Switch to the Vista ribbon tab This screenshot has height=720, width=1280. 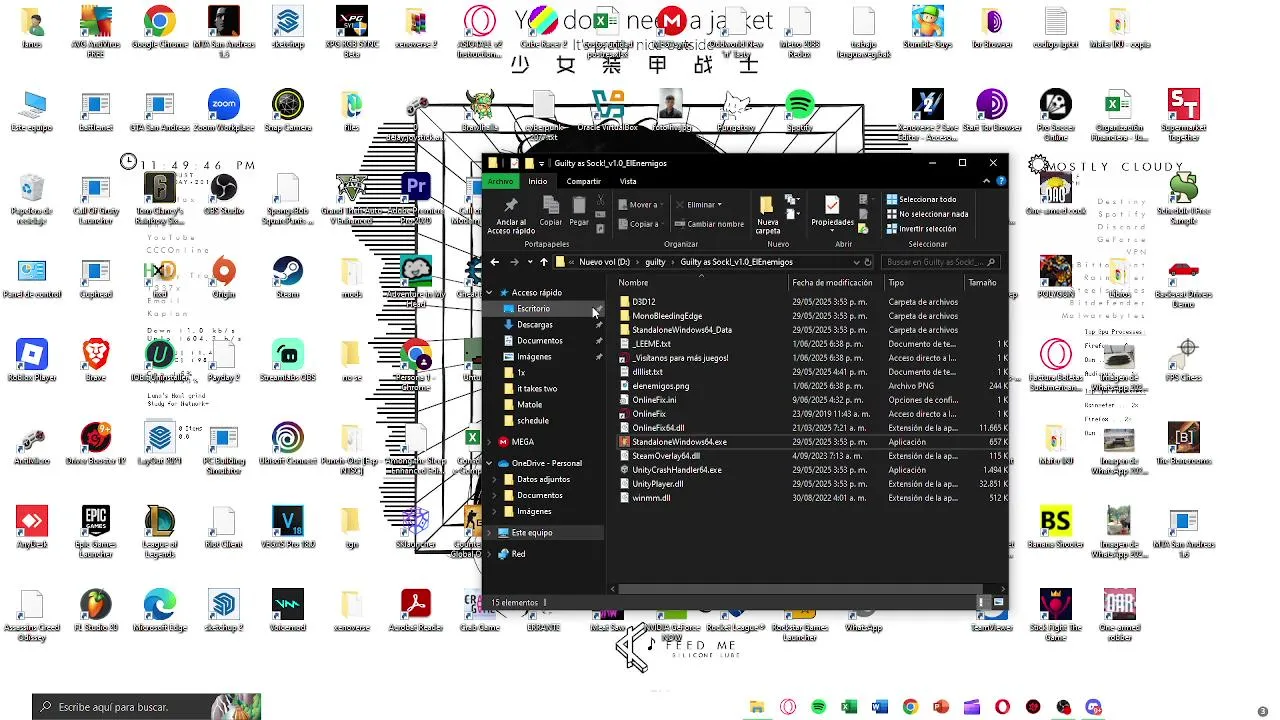tap(628, 181)
